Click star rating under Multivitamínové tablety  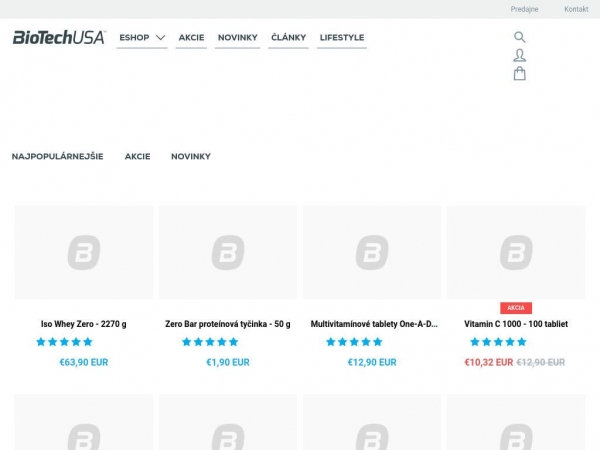[354, 342]
